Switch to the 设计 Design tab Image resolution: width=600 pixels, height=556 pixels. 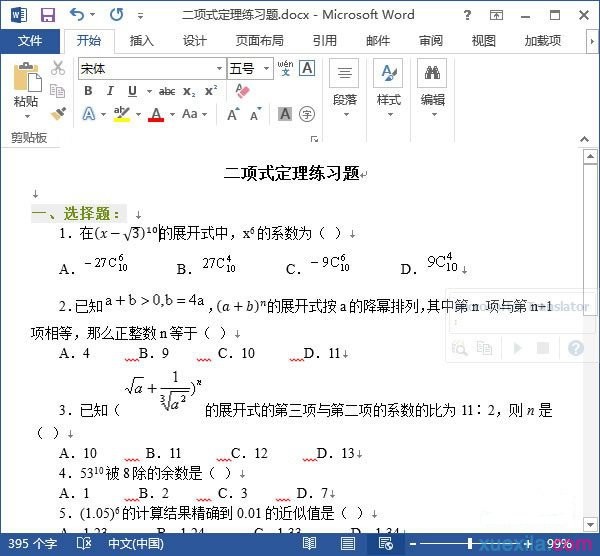tap(195, 41)
